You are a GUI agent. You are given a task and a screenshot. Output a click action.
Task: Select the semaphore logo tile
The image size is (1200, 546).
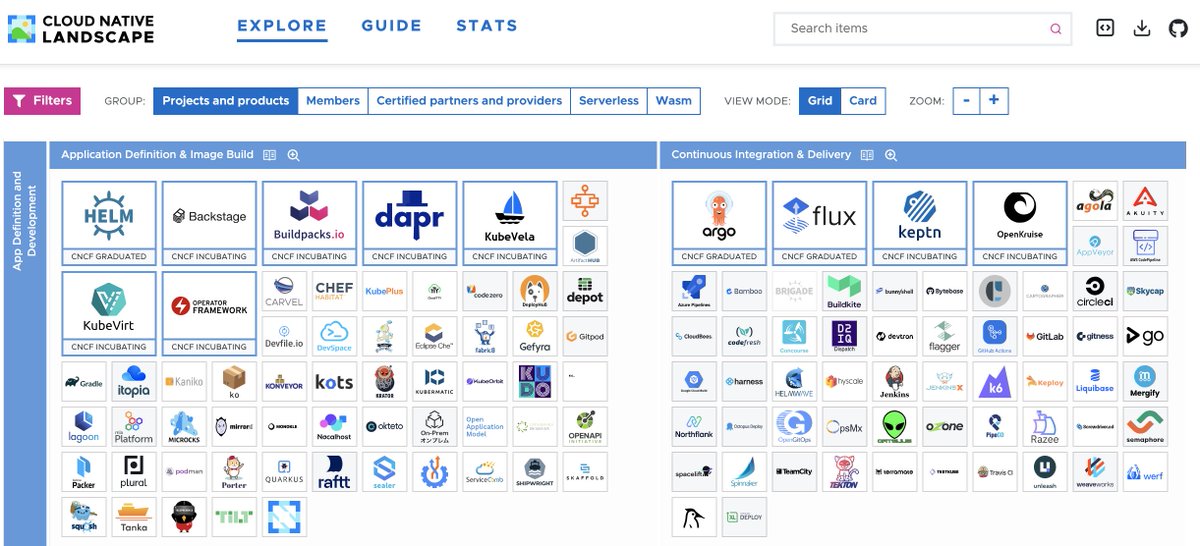click(1144, 427)
